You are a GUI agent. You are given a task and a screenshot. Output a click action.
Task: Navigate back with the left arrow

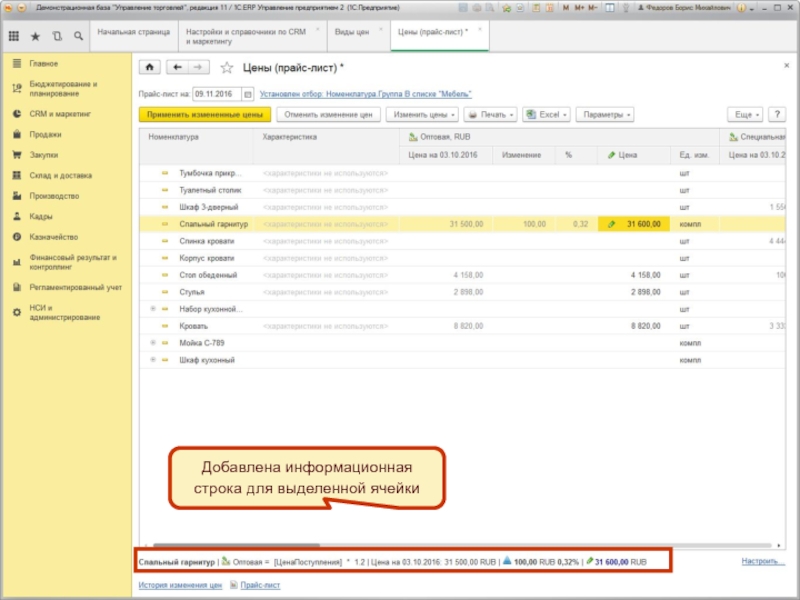click(x=178, y=68)
